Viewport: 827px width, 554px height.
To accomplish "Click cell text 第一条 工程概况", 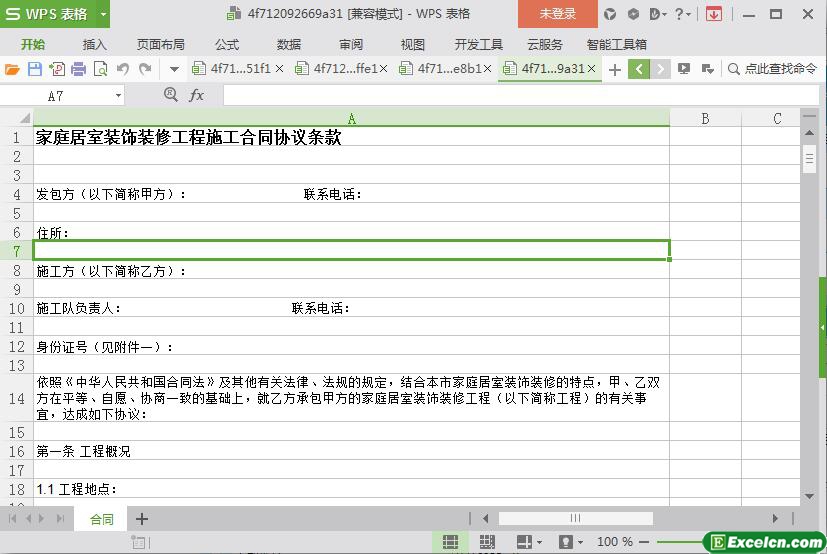I will point(83,451).
